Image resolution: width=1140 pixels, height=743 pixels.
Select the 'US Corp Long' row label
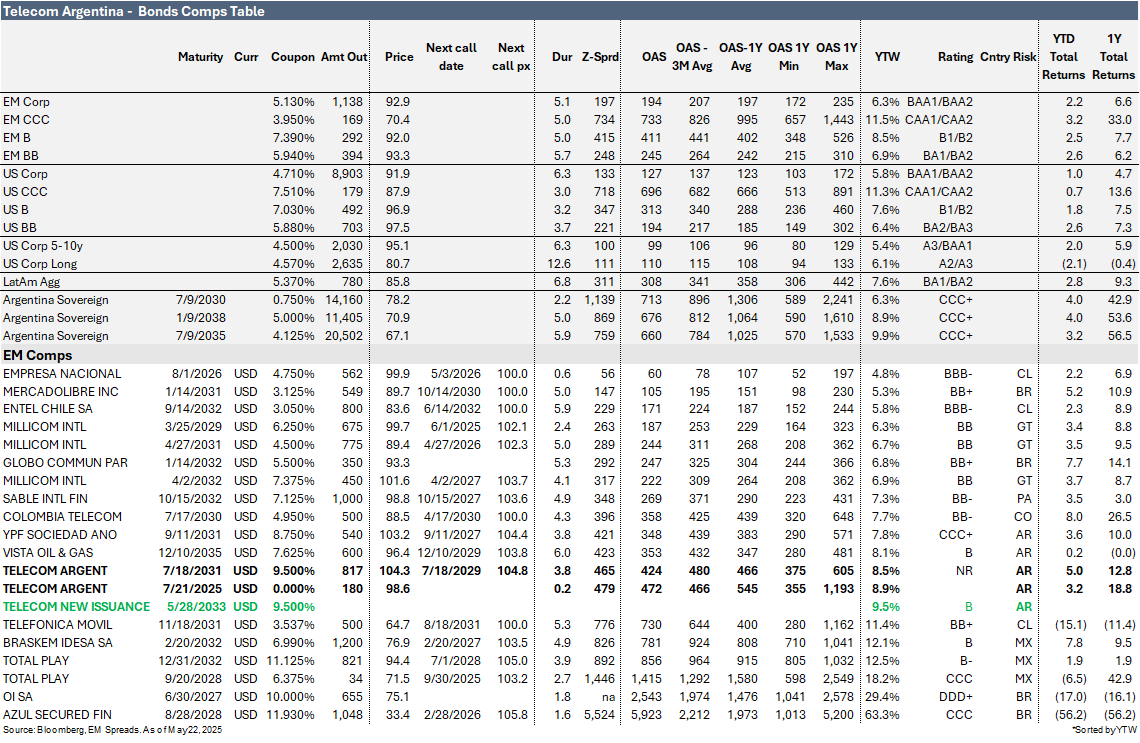pyautogui.click(x=39, y=264)
